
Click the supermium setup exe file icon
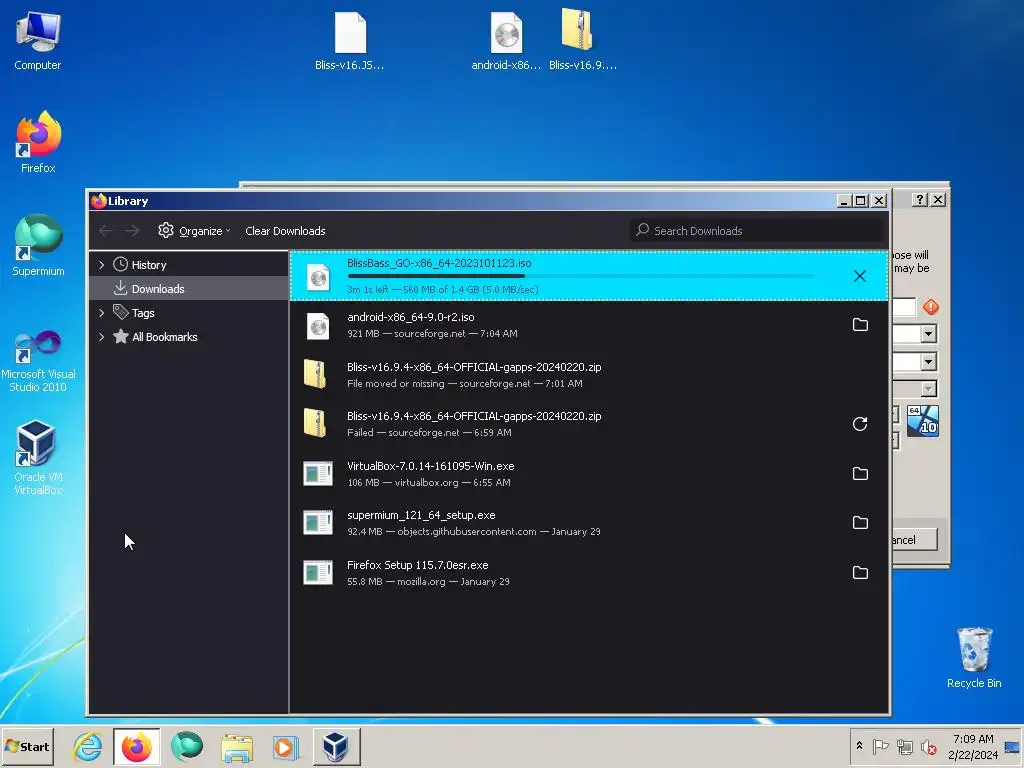[318, 522]
